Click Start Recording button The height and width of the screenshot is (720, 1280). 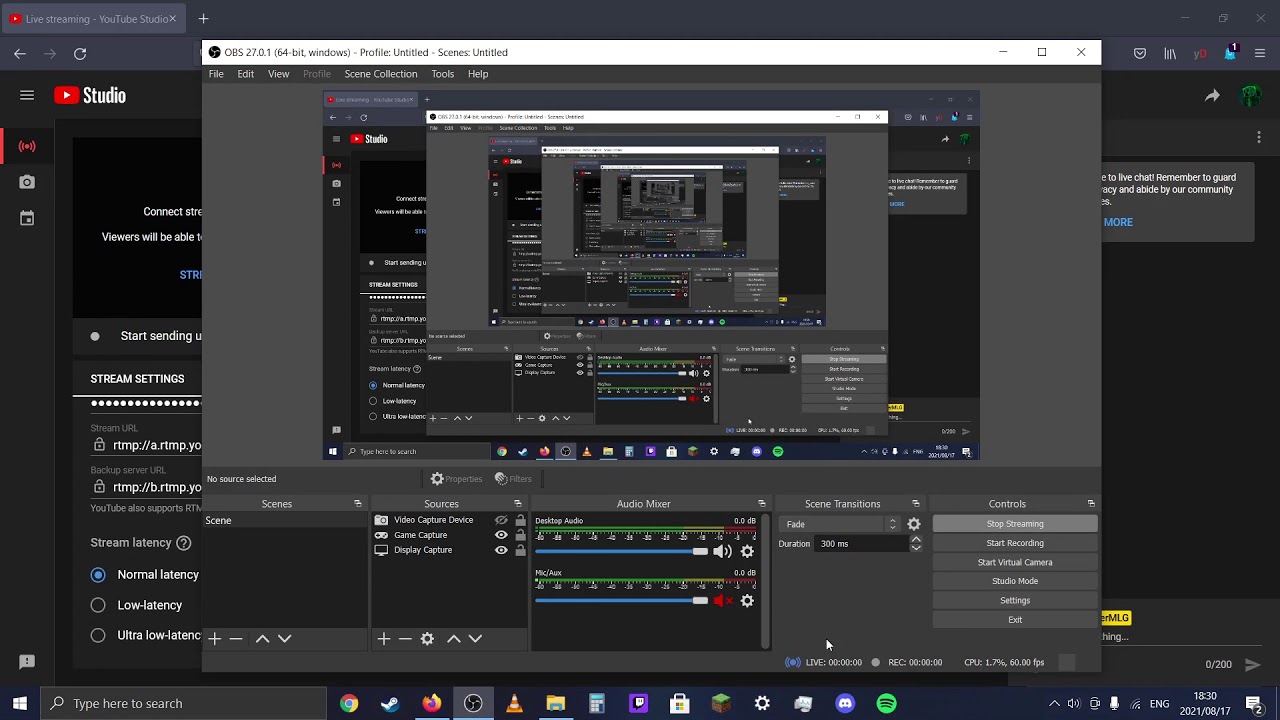[x=1015, y=543]
